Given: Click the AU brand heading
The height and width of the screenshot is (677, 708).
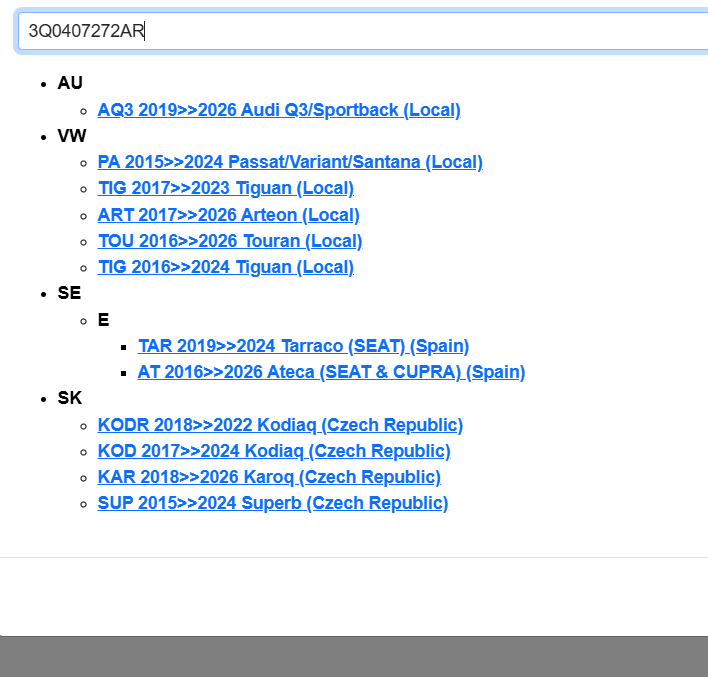Looking at the screenshot, I should tap(70, 83).
